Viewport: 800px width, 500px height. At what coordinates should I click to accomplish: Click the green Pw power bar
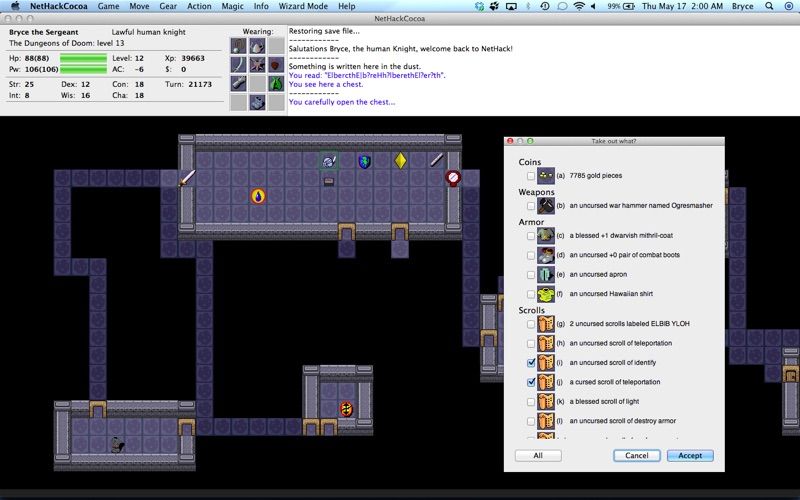pyautogui.click(x=83, y=69)
